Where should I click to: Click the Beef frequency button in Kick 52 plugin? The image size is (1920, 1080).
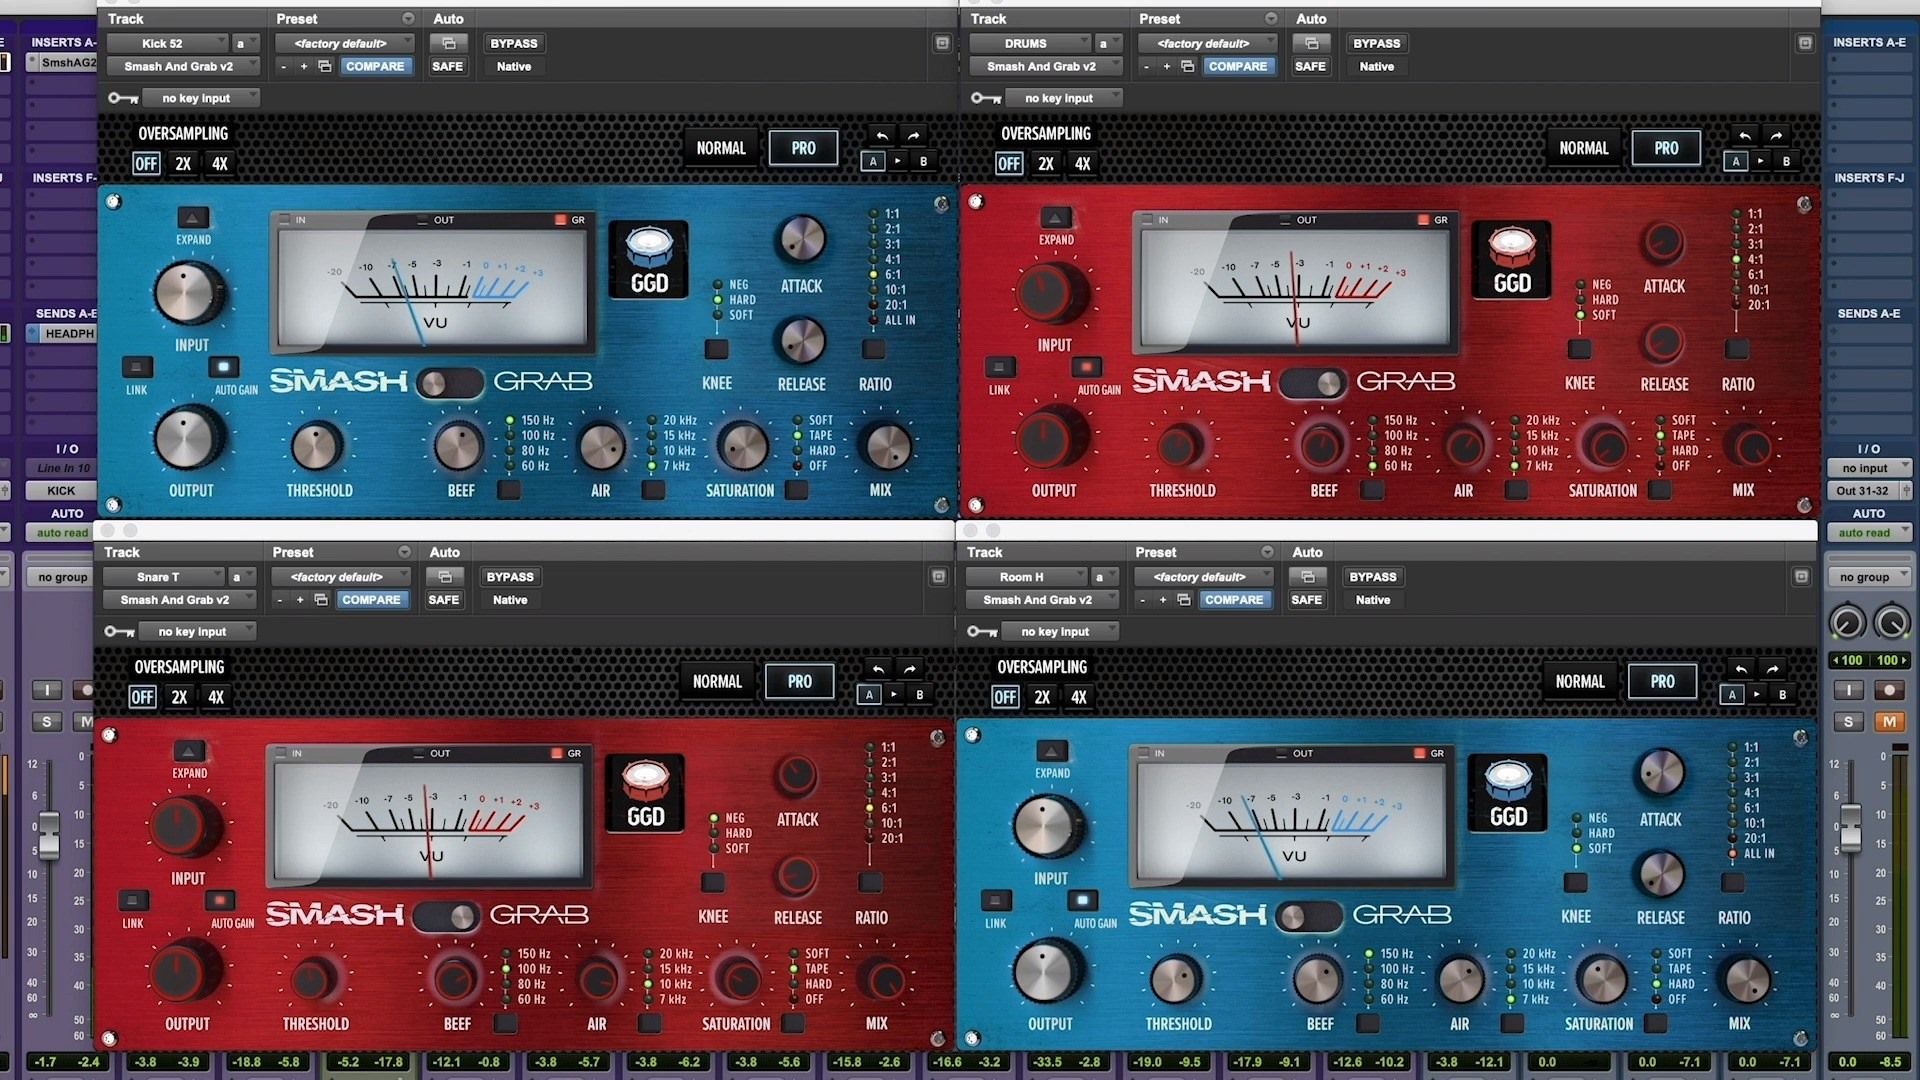[509, 490]
